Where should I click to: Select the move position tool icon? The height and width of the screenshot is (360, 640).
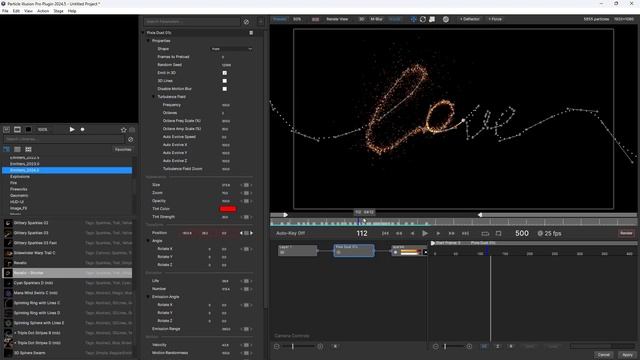pos(413,19)
